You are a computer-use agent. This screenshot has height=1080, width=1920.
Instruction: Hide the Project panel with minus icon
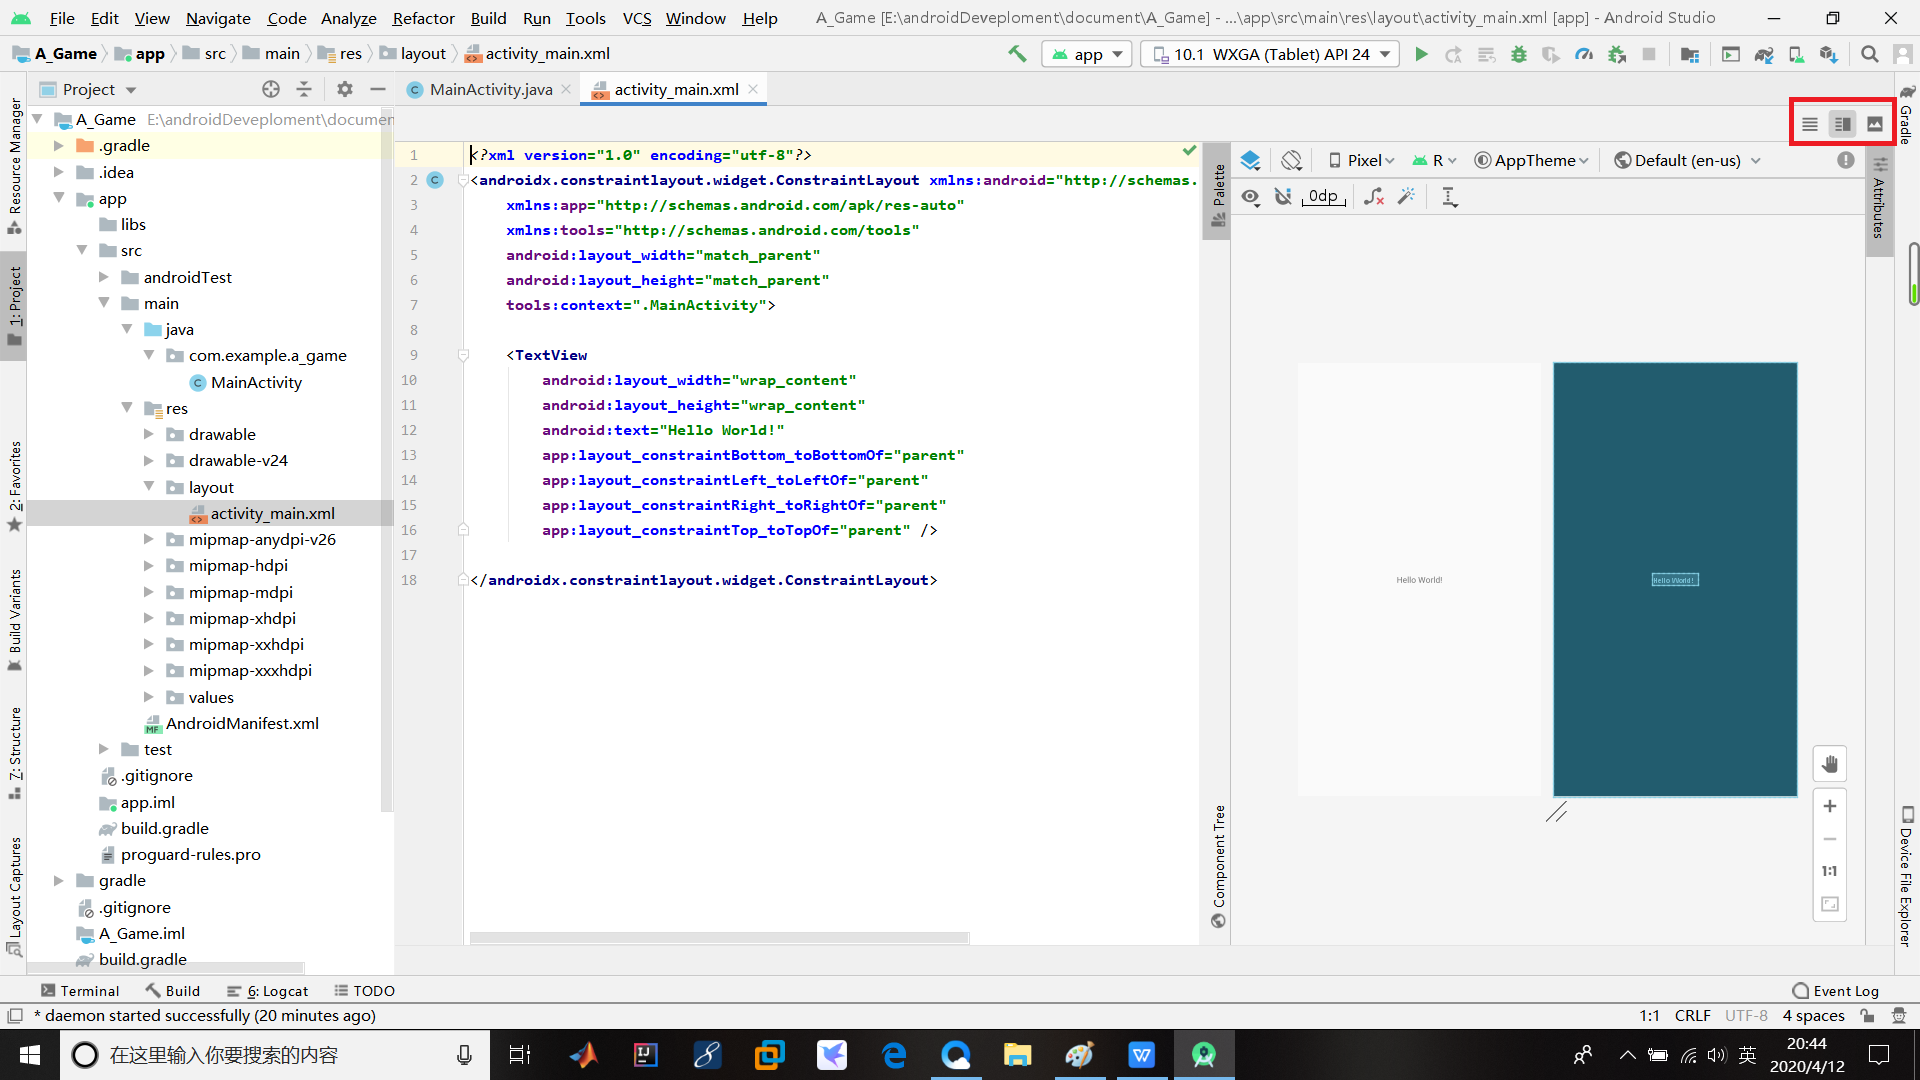[378, 89]
